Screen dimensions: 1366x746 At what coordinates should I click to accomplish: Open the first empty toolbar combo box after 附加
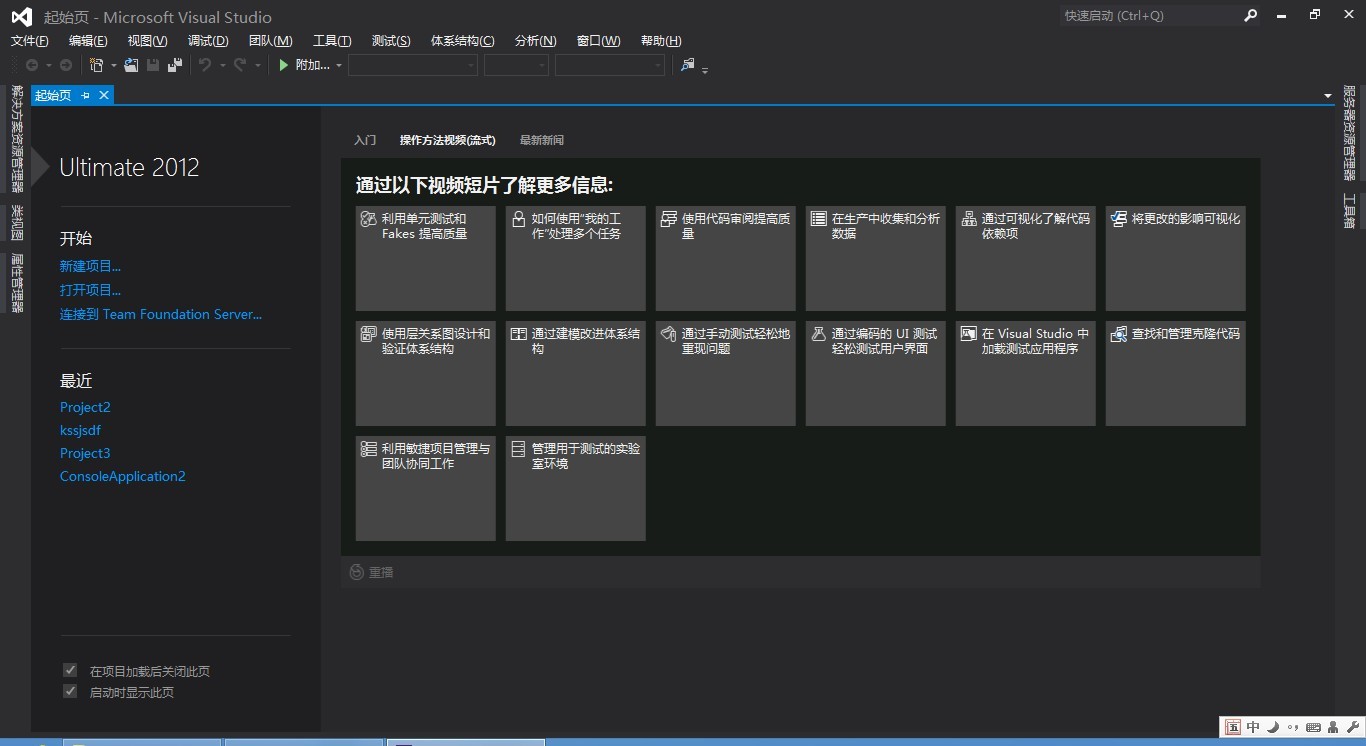coord(413,65)
